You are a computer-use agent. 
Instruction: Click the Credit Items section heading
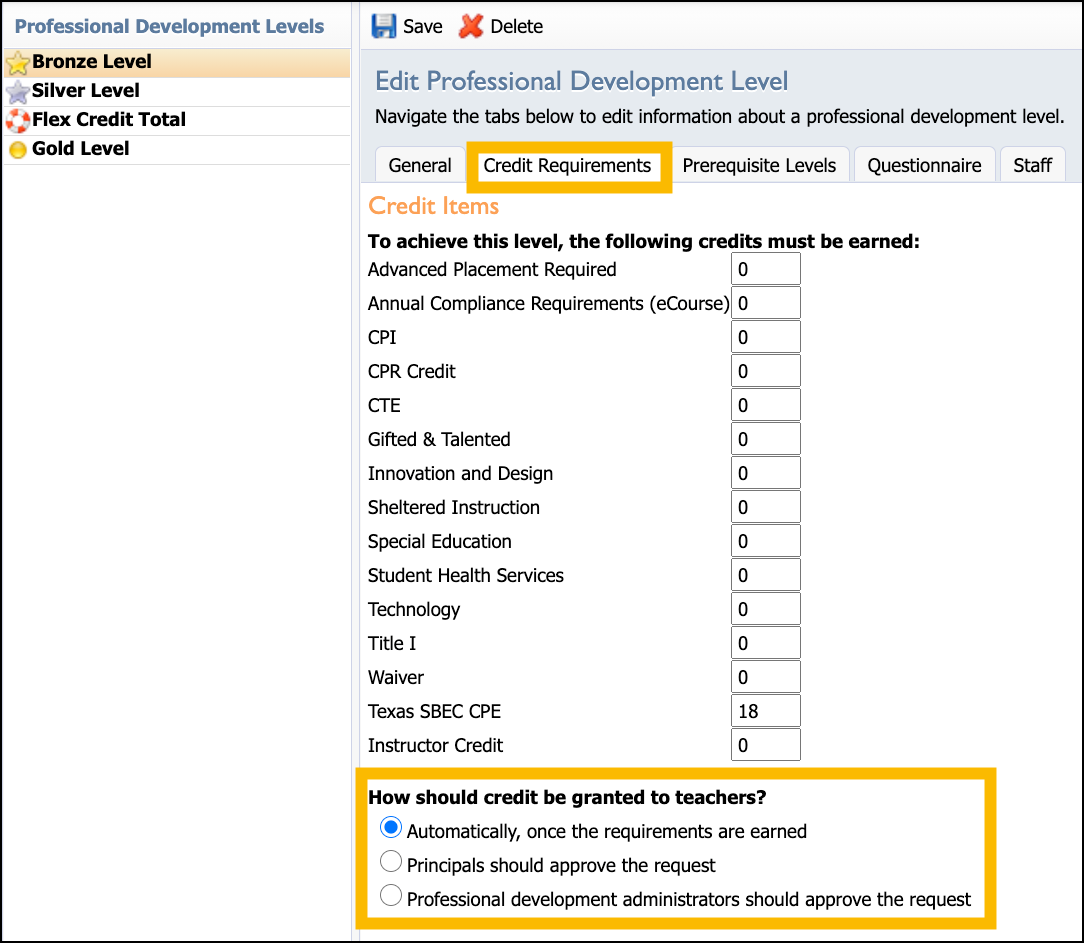click(x=433, y=205)
